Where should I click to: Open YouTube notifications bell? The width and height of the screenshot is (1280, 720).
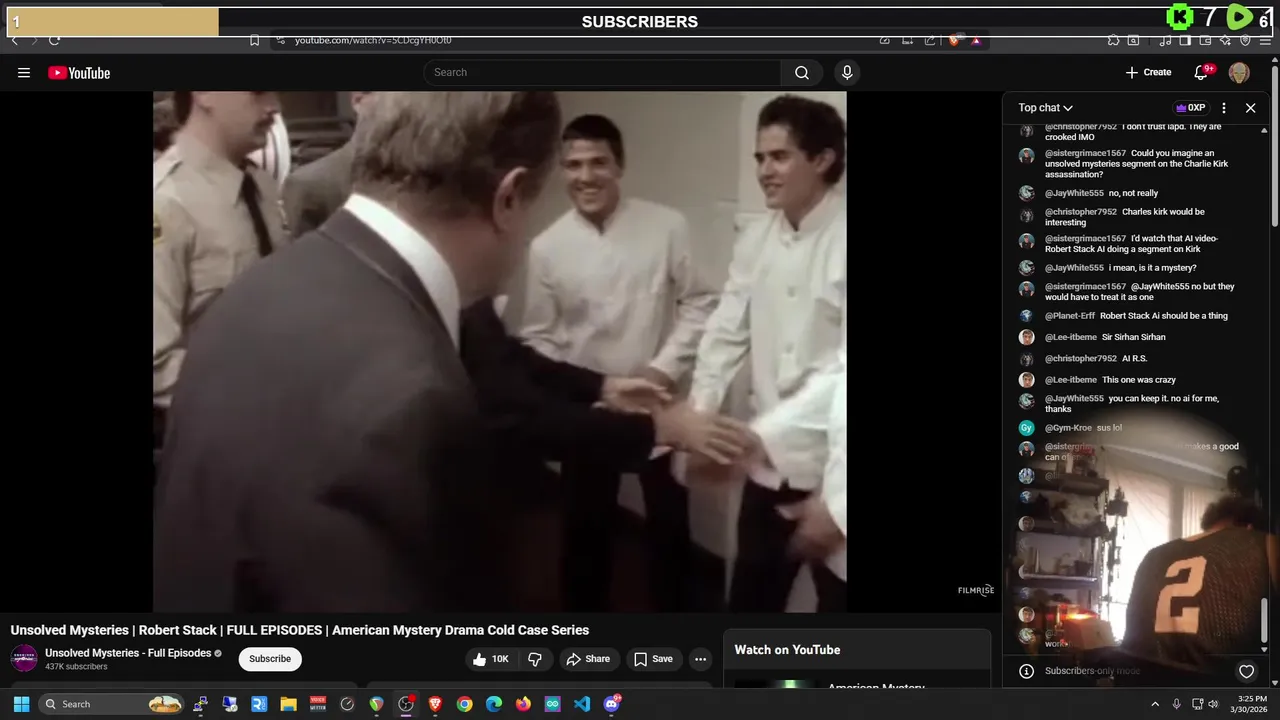click(1202, 72)
